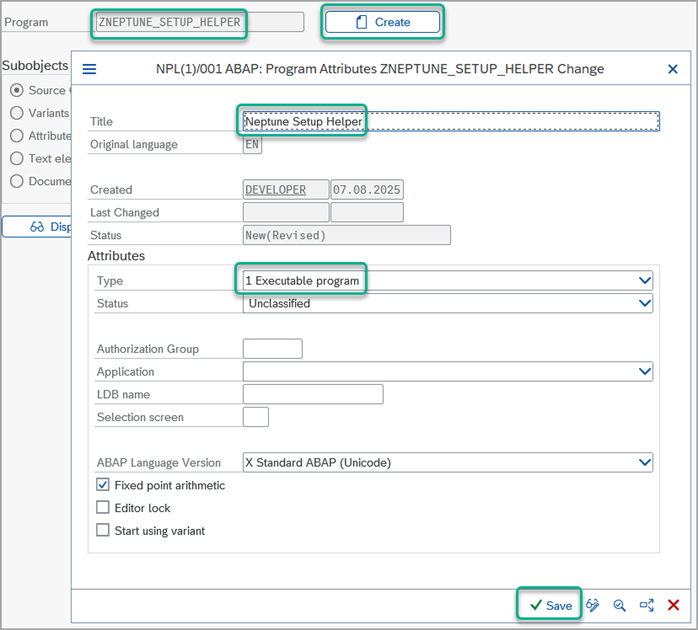698x630 pixels.
Task: Click the created date 07.08.2025
Action: pyautogui.click(x=367, y=190)
